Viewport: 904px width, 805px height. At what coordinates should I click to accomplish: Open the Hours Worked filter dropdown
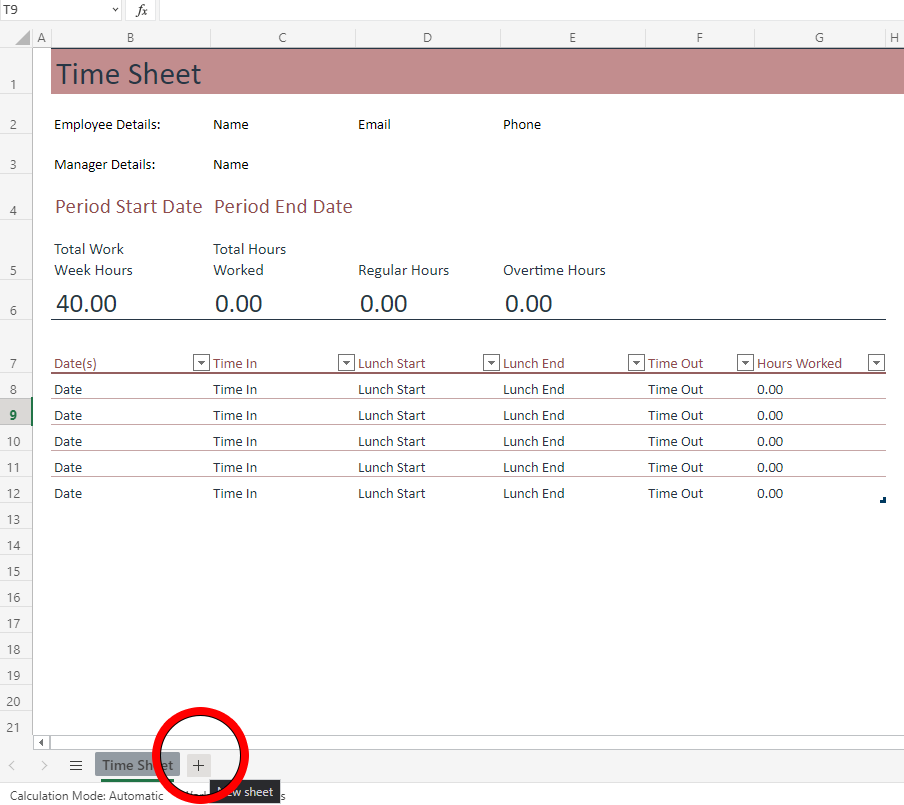[876, 363]
